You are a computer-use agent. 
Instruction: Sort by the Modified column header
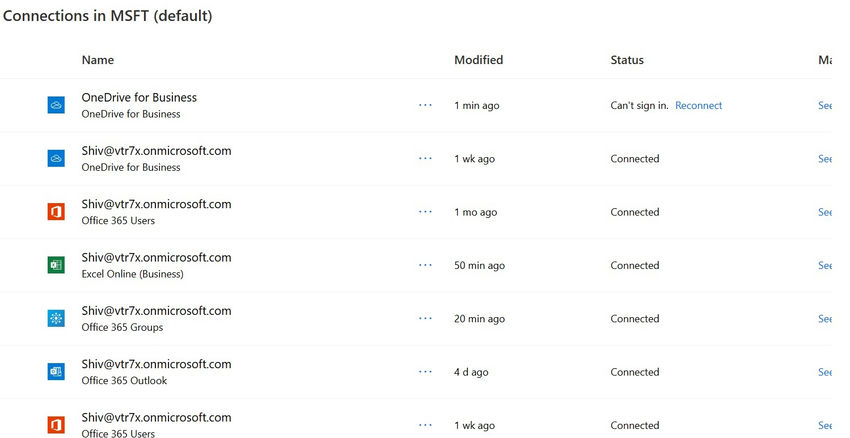click(x=479, y=60)
